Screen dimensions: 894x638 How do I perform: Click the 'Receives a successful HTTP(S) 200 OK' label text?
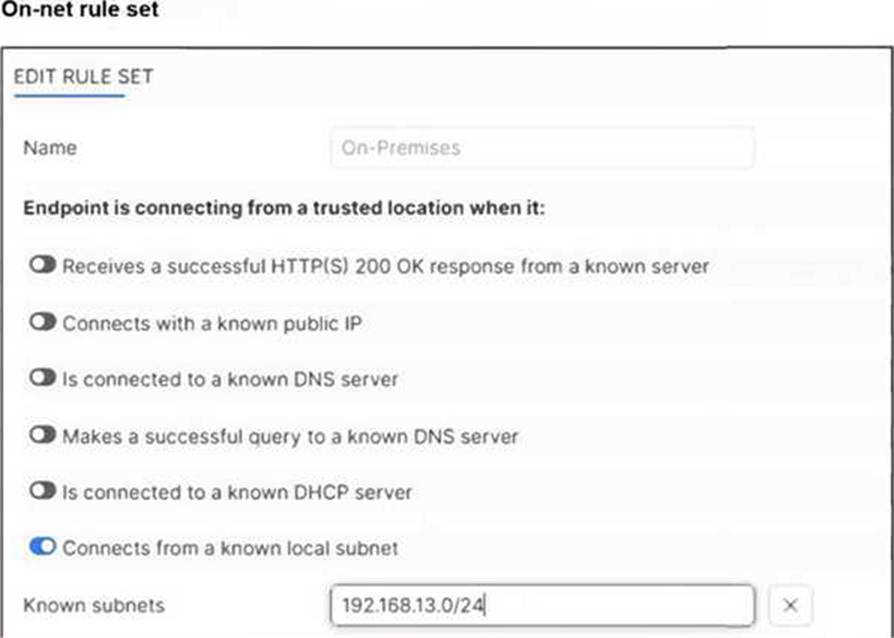point(386,266)
